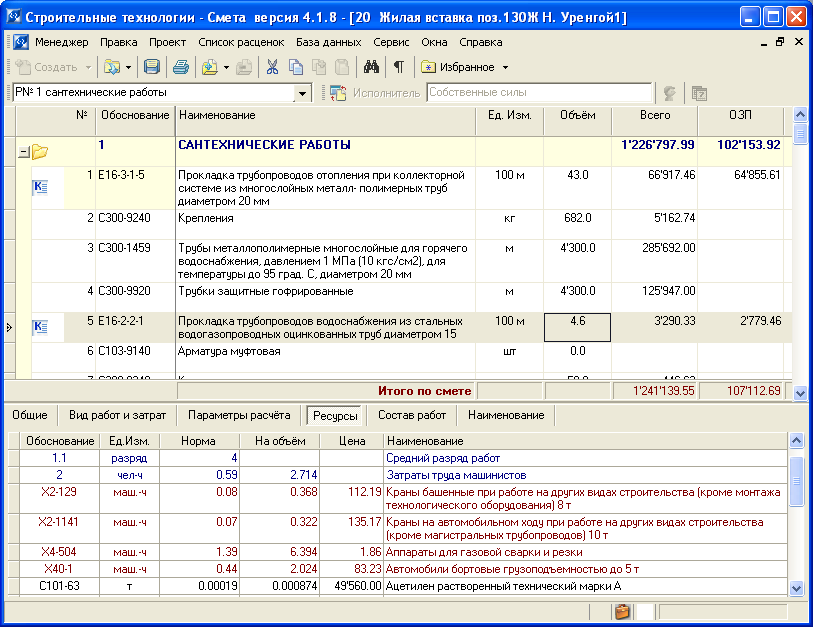Collapse the САНТЕХНИЧЕСКИЕ РАБОТЫ section
813x627 pixels.
(x=23, y=152)
